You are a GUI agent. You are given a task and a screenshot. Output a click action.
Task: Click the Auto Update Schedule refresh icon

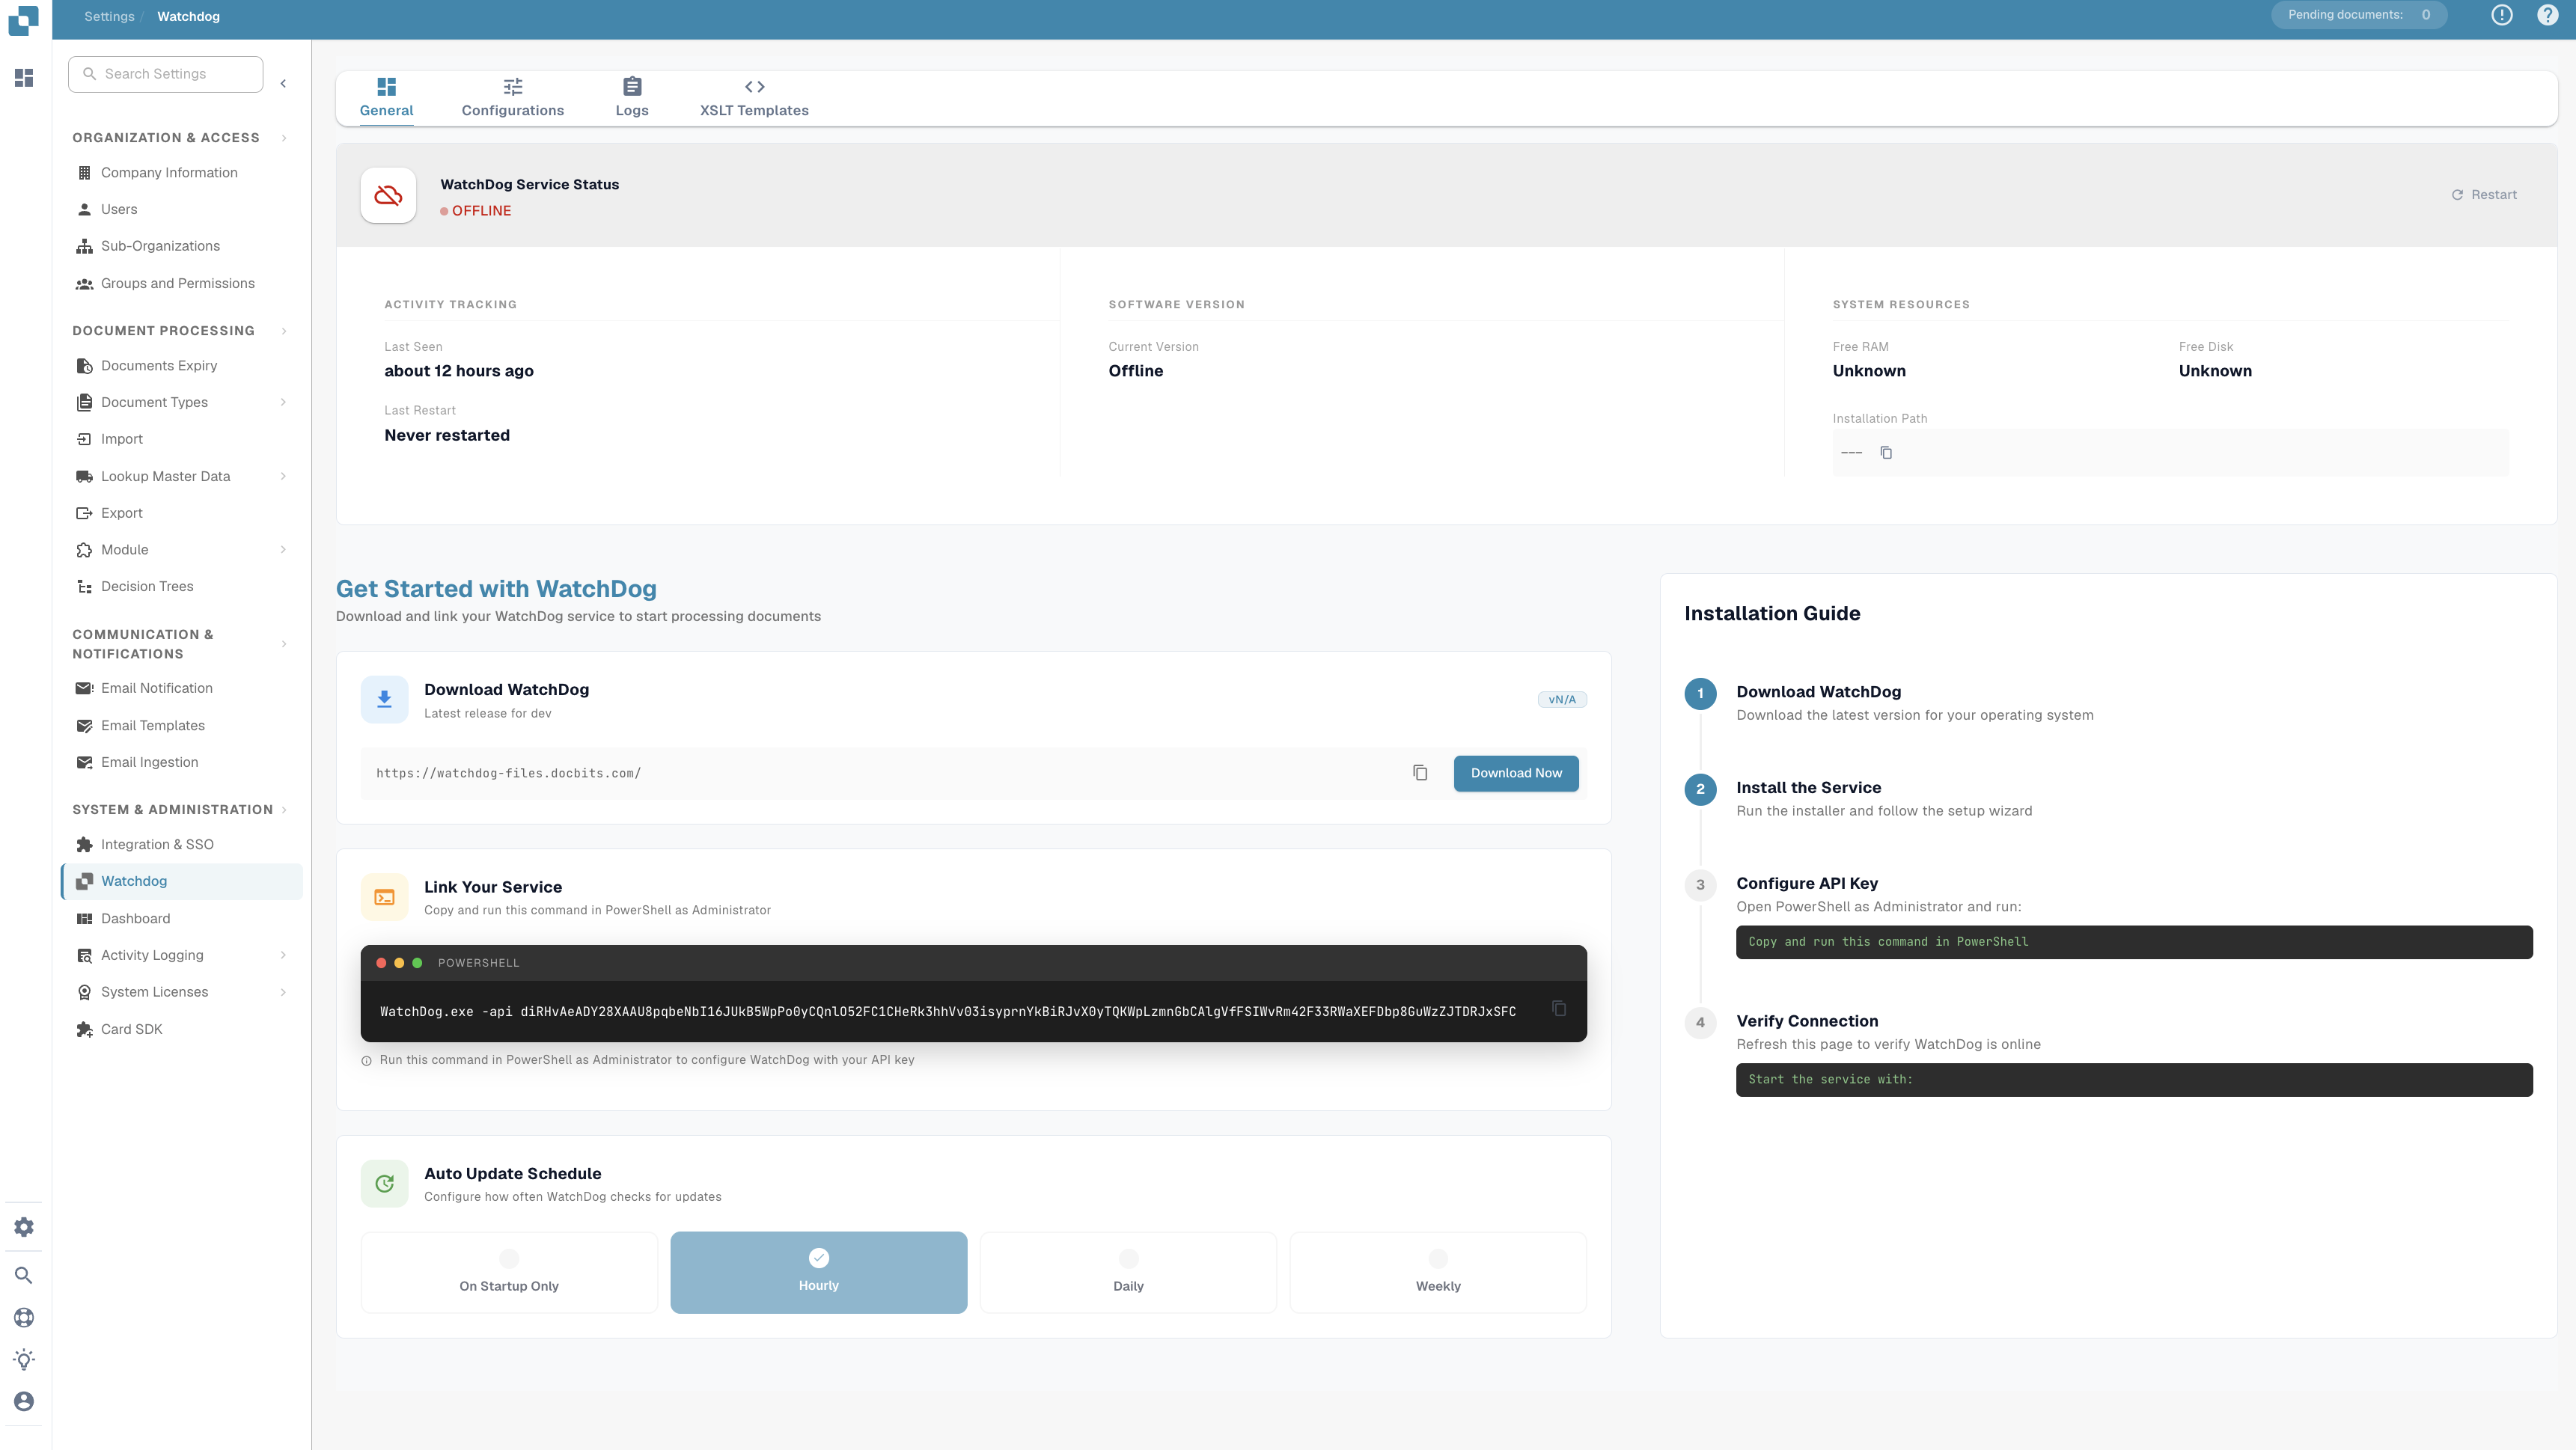click(x=384, y=1184)
